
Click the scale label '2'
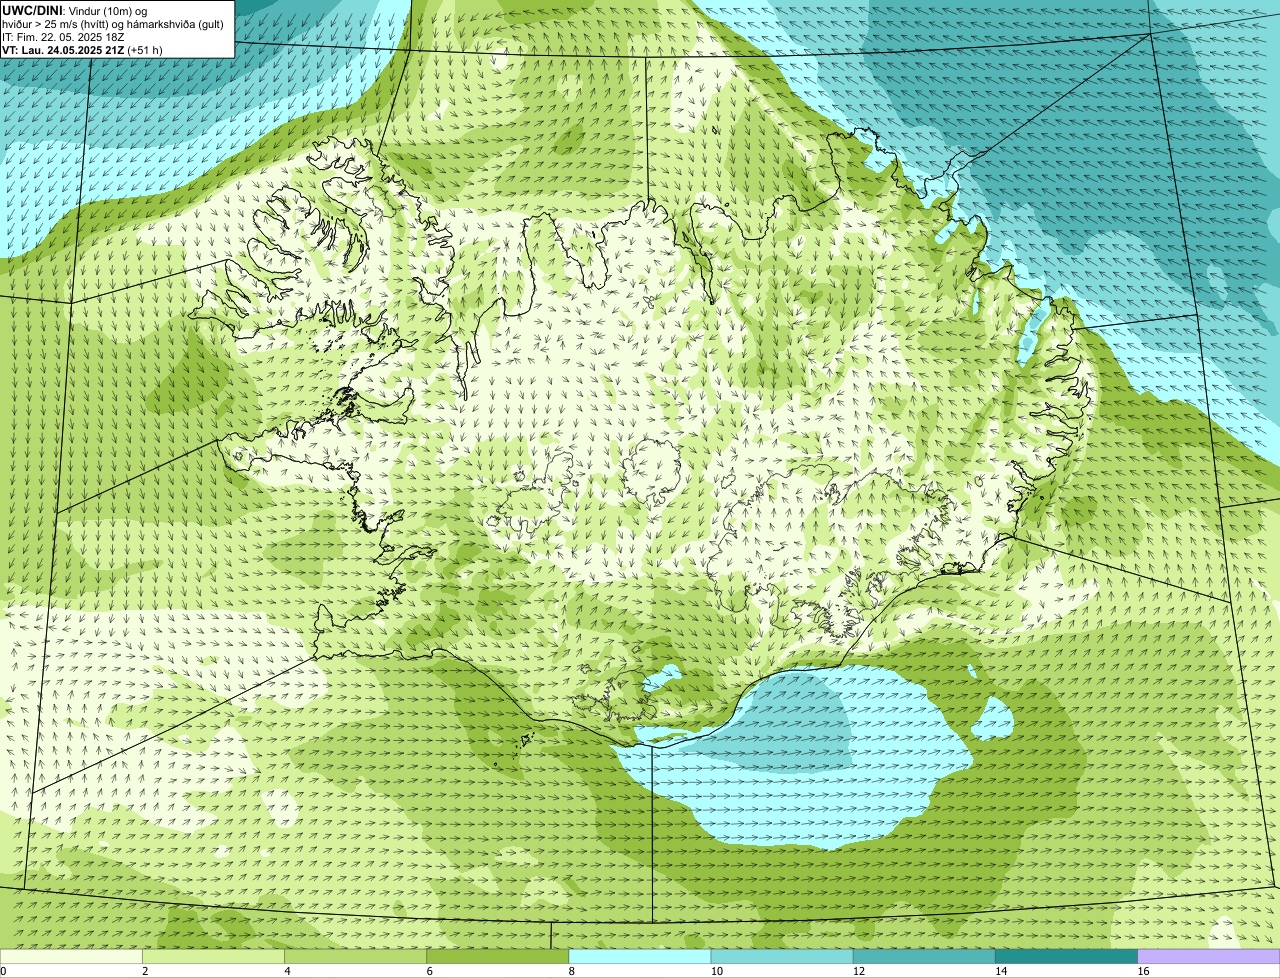click(x=145, y=971)
